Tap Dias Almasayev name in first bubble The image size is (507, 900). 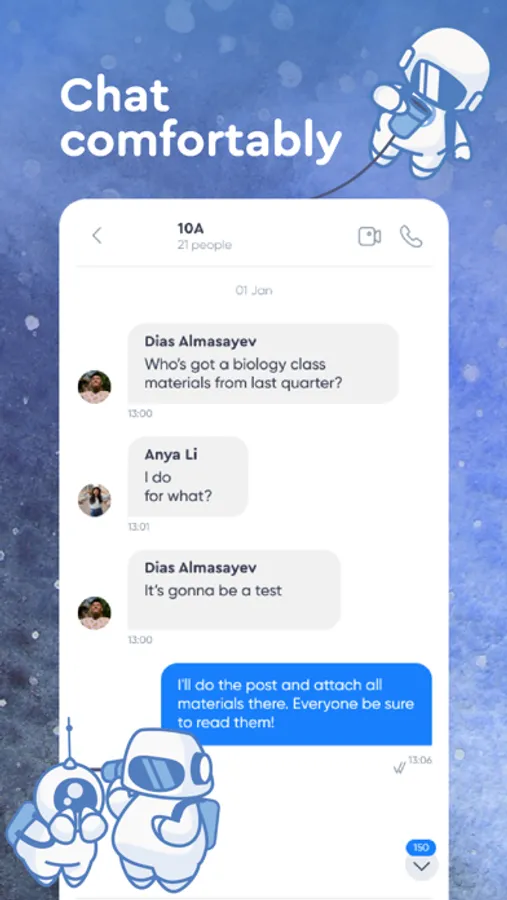[200, 342]
